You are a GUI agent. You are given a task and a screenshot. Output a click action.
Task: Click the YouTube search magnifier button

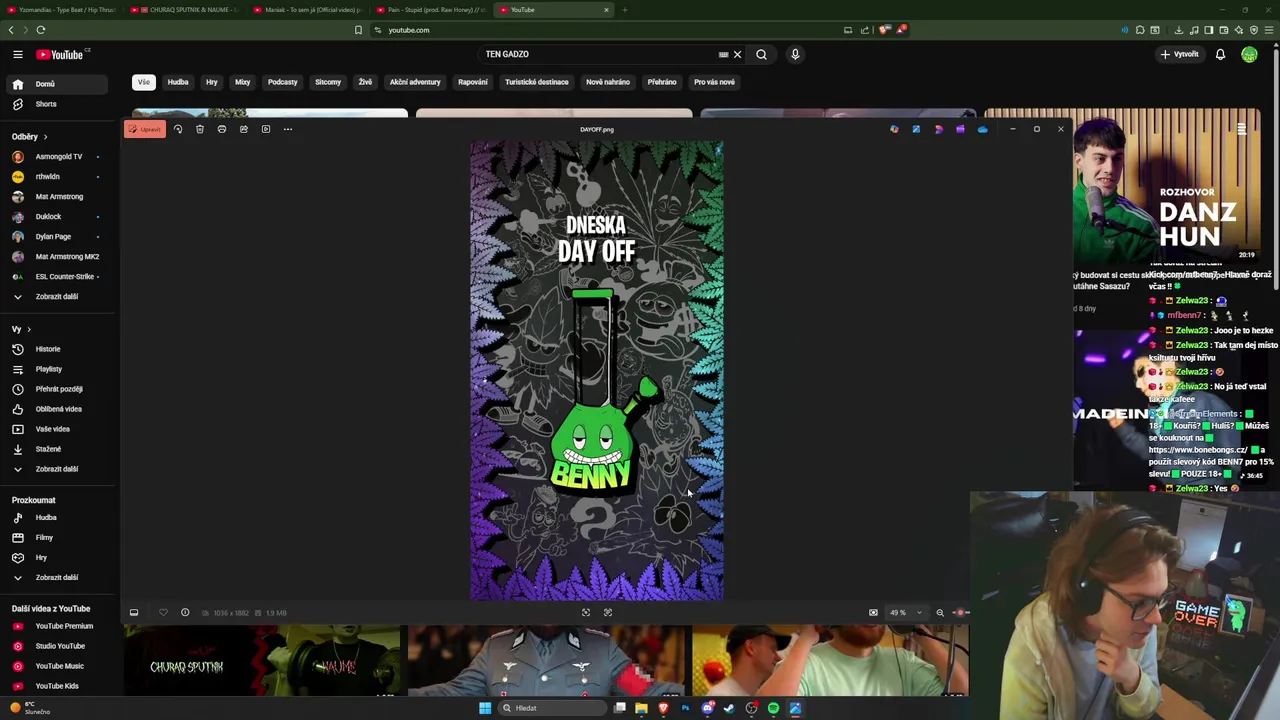pos(761,54)
